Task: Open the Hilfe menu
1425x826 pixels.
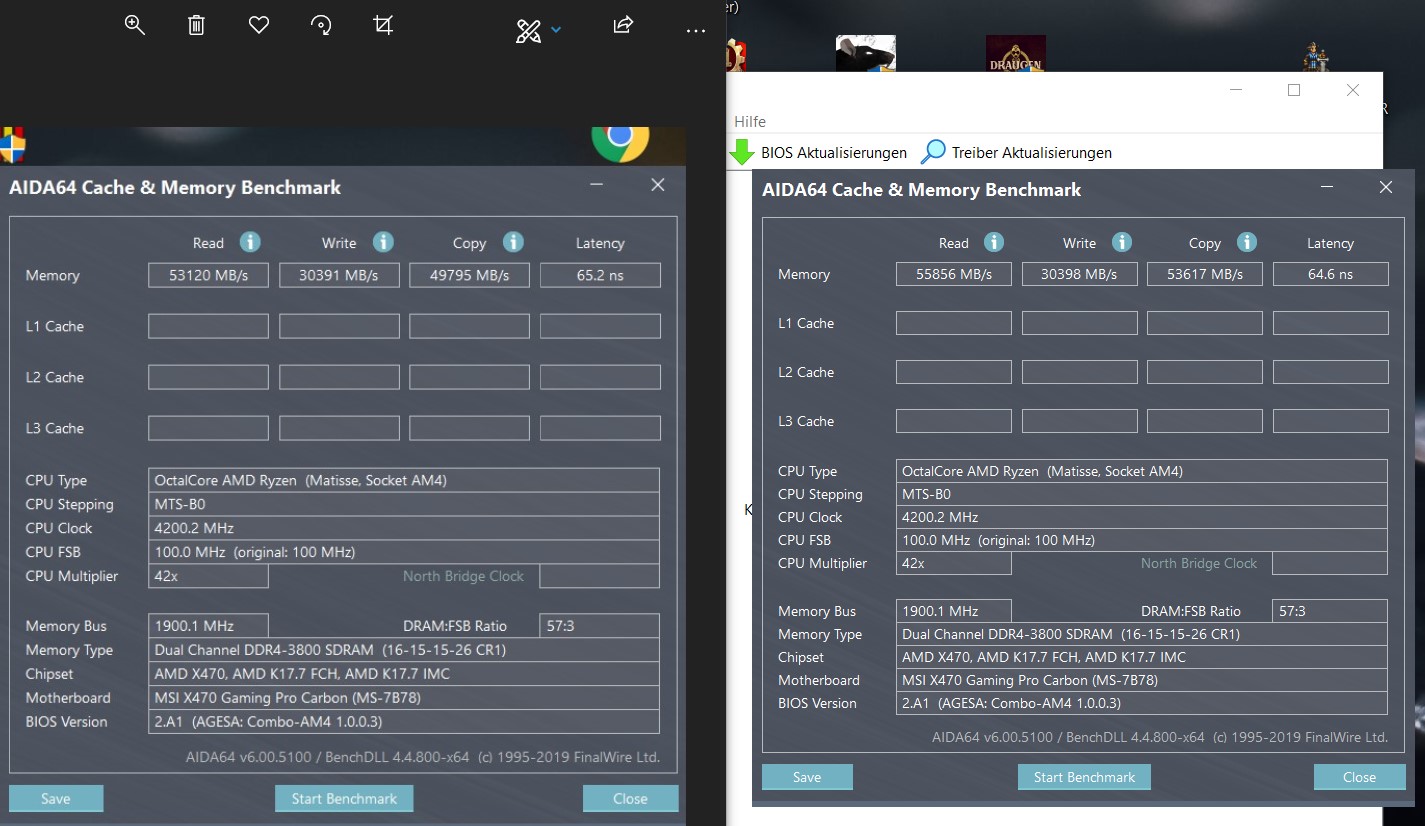Action: [x=750, y=121]
